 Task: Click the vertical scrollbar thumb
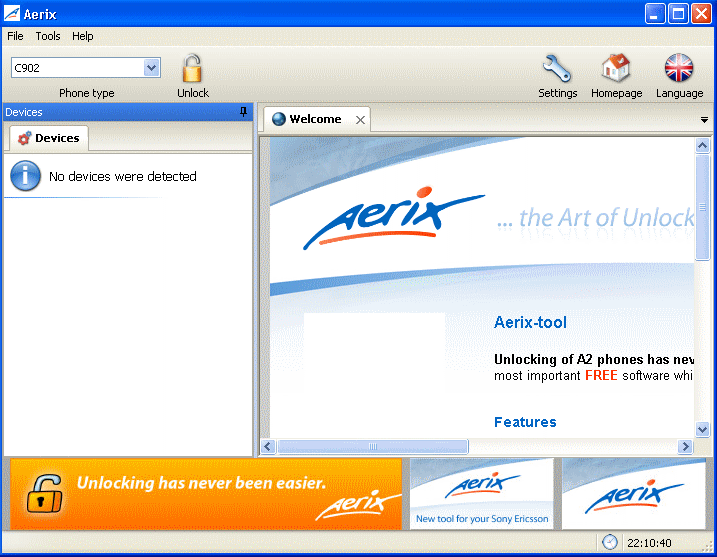[x=702, y=207]
